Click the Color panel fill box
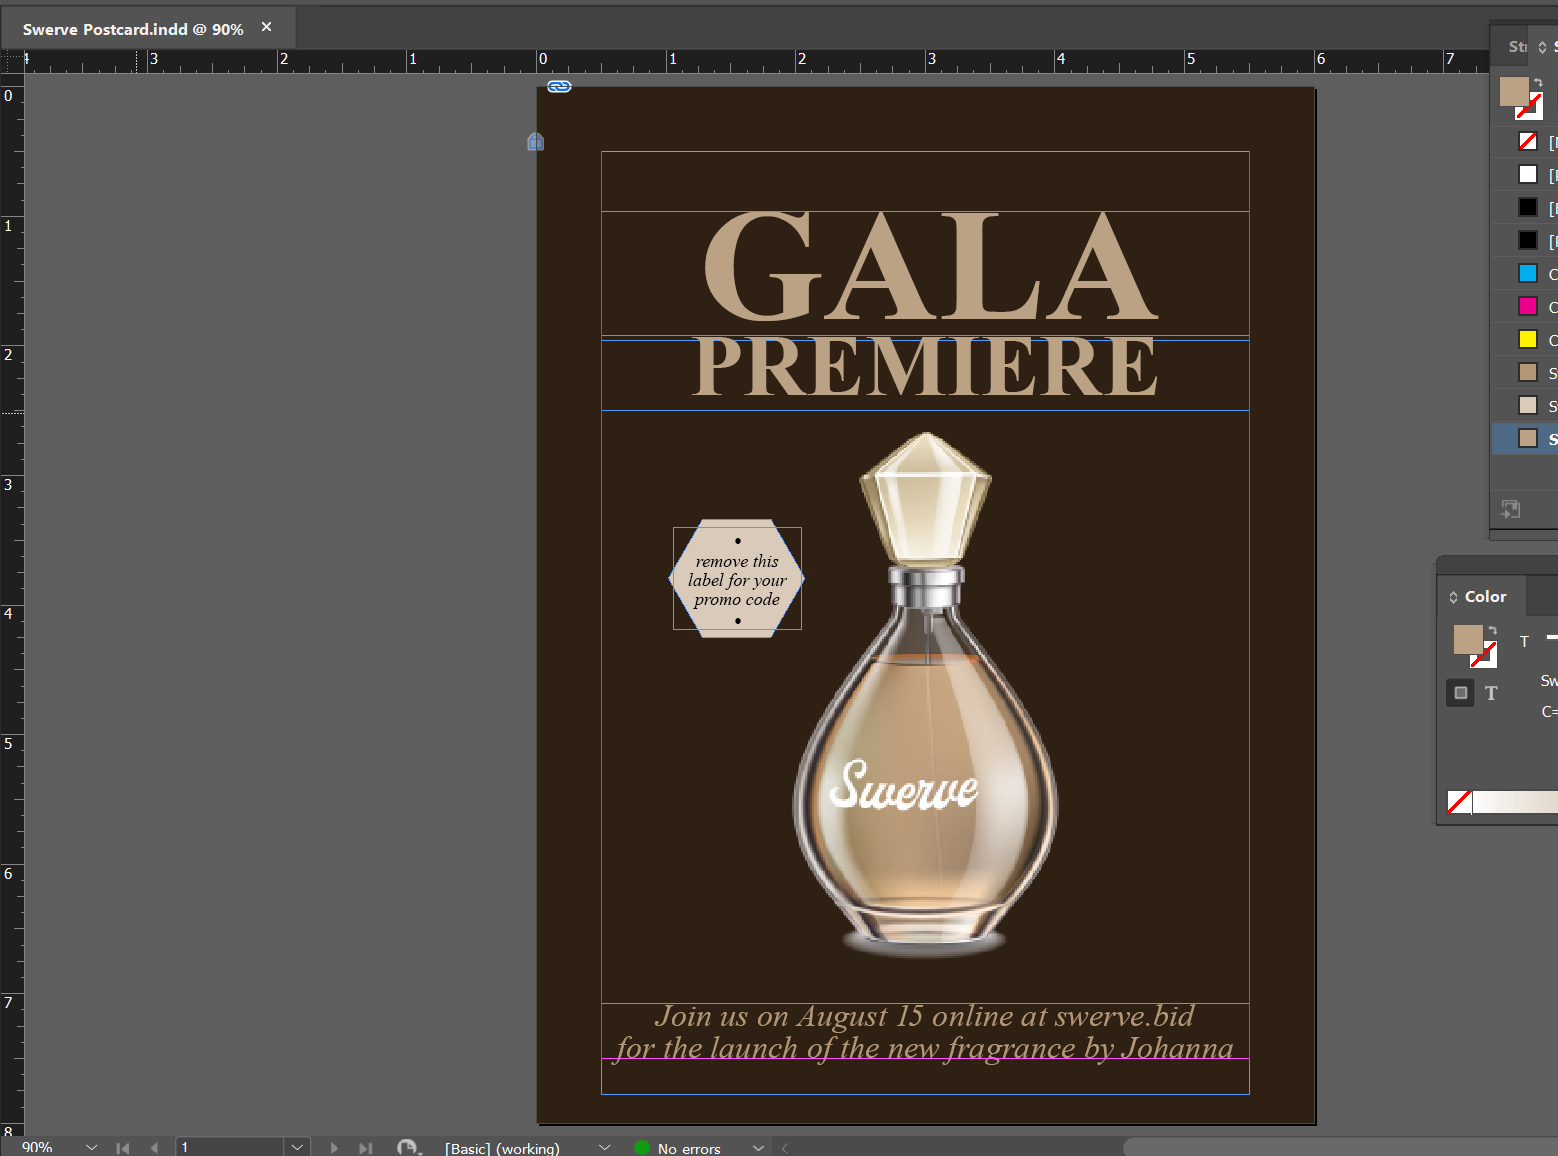1558x1156 pixels. coord(1467,639)
